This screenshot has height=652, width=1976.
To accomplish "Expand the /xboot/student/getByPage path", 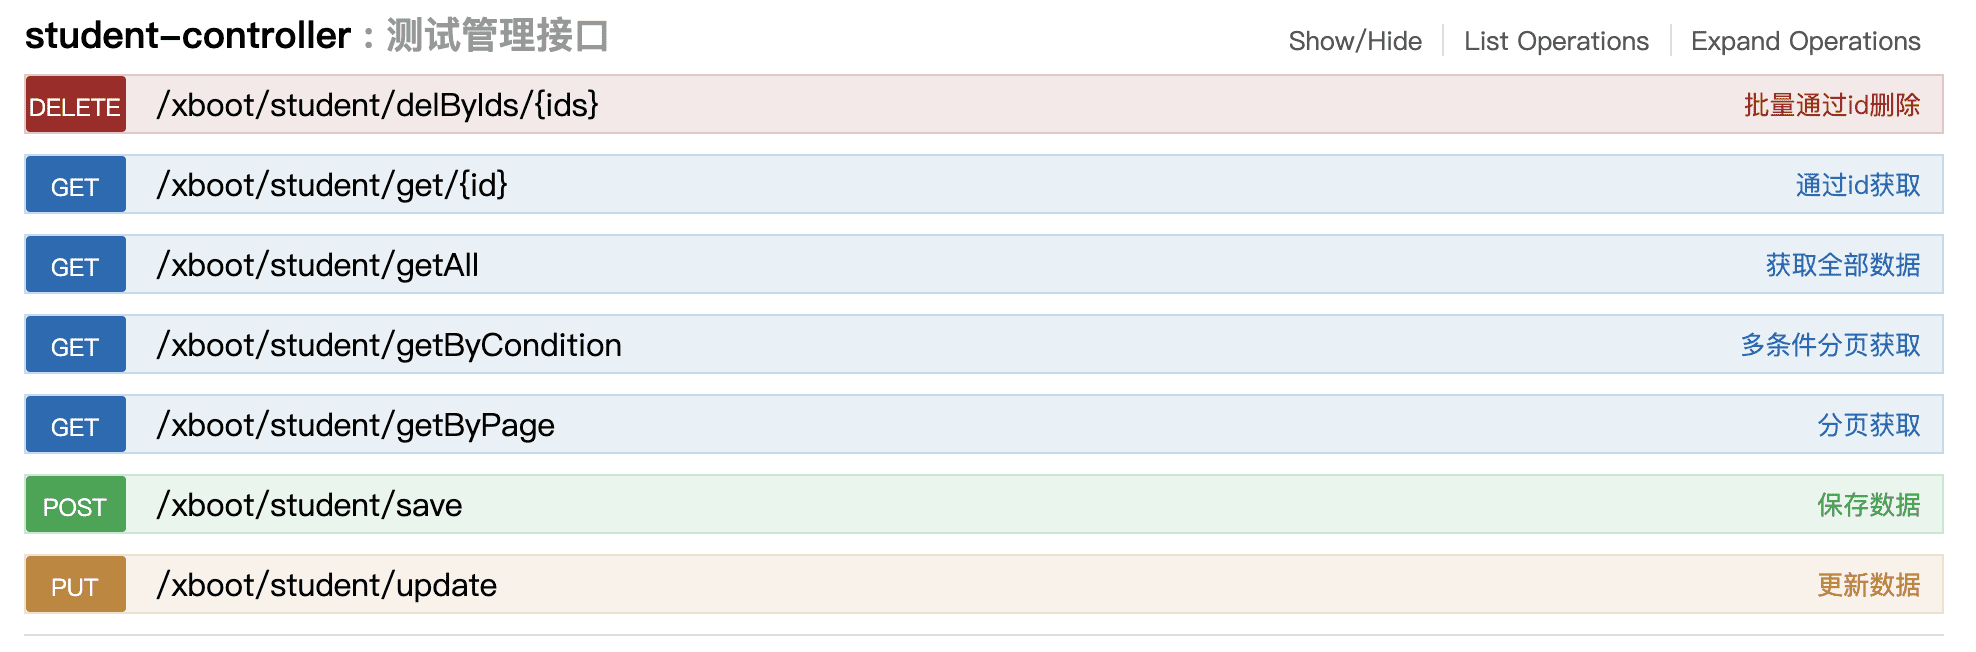I will 355,425.
